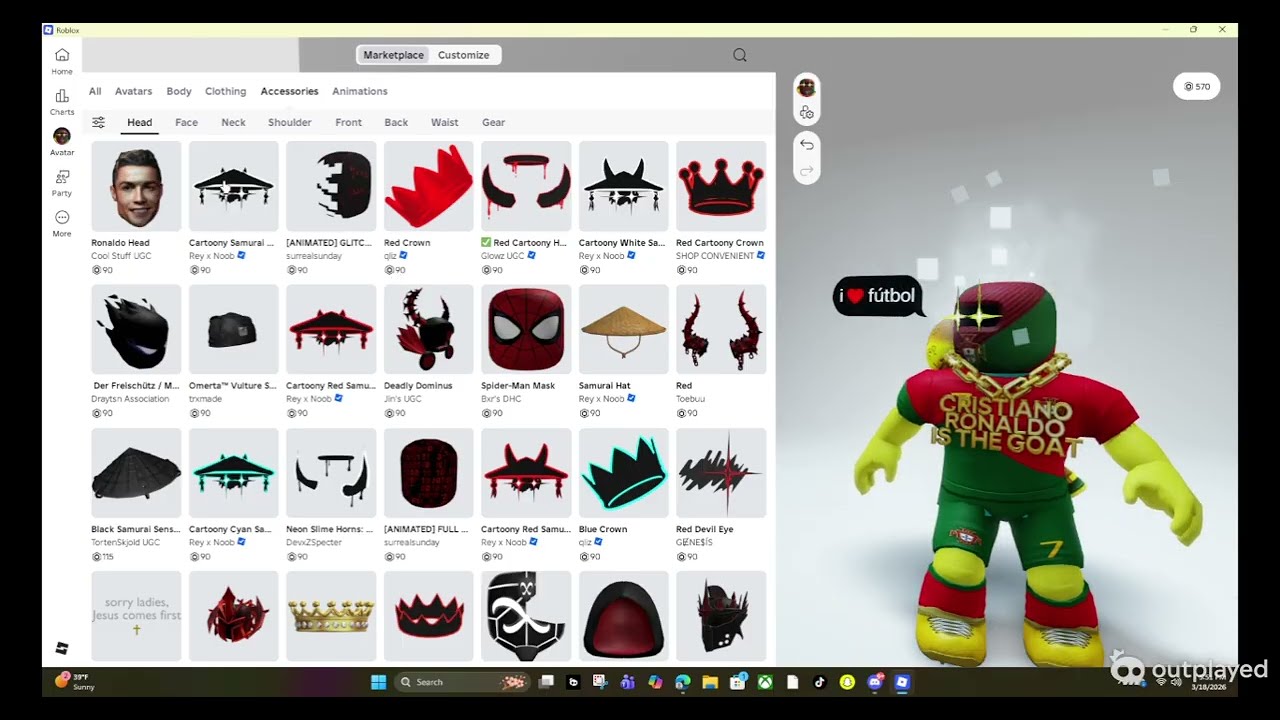Click the 'surrealsunday' creator under GLITC... item

click(x=314, y=256)
